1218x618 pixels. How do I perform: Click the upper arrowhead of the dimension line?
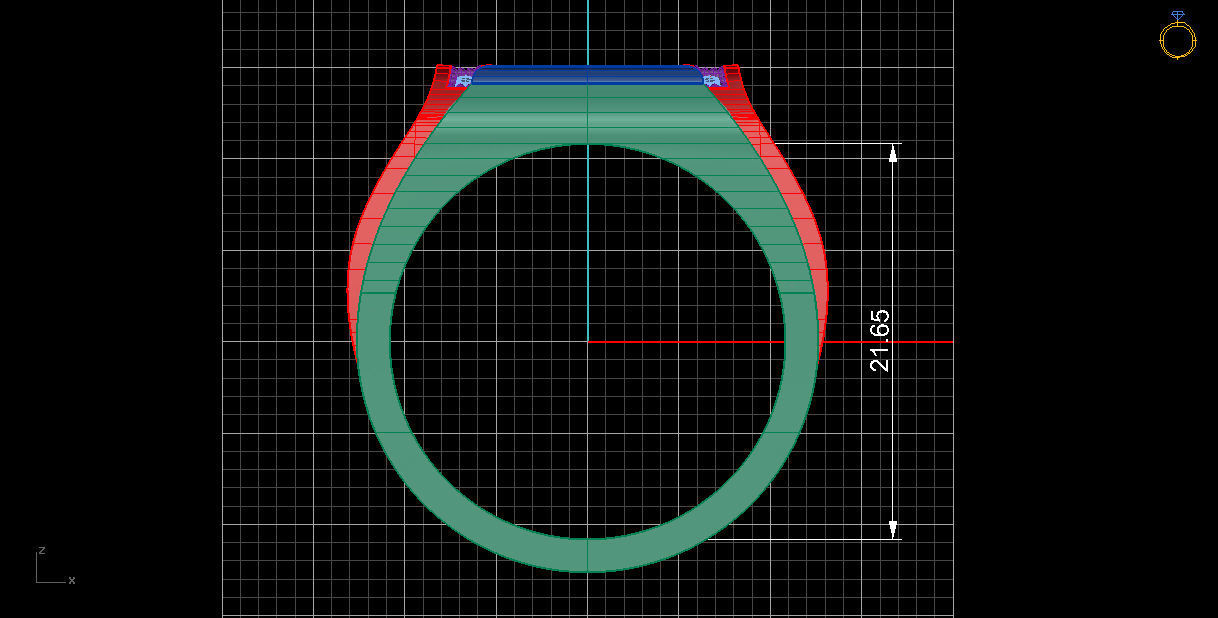pos(893,153)
